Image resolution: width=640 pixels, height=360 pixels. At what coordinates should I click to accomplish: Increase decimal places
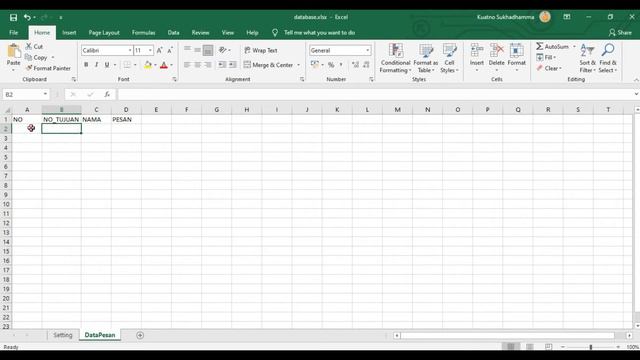tap(355, 64)
